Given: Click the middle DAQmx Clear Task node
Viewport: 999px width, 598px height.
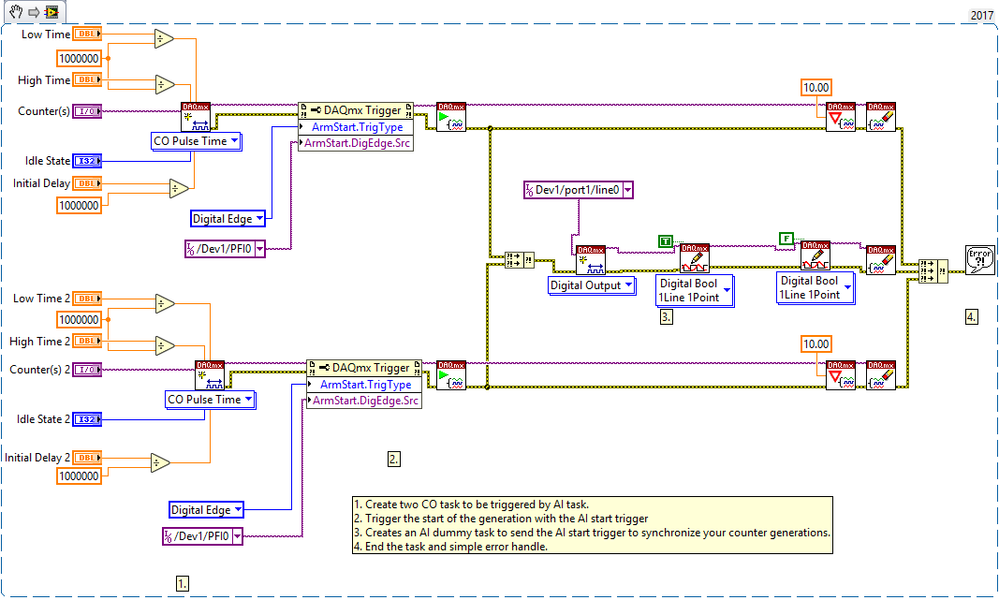Looking at the screenshot, I should pyautogui.click(x=881, y=260).
